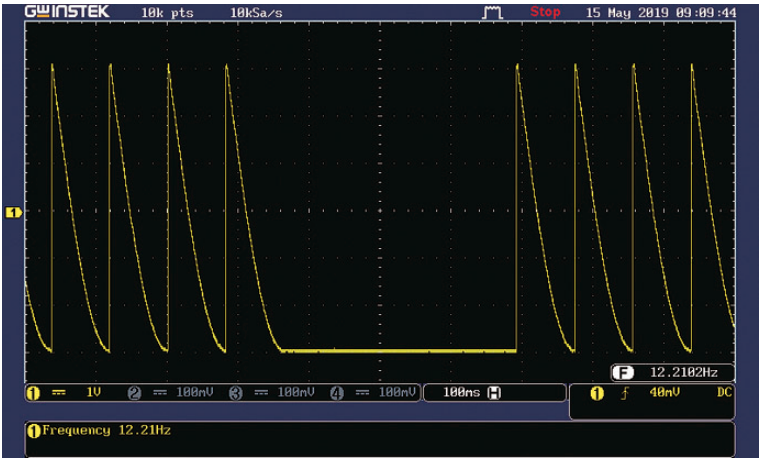Viewport: 761px width, 460px height.
Task: Click the GW INSTEK brand logo
Action: pos(67,12)
